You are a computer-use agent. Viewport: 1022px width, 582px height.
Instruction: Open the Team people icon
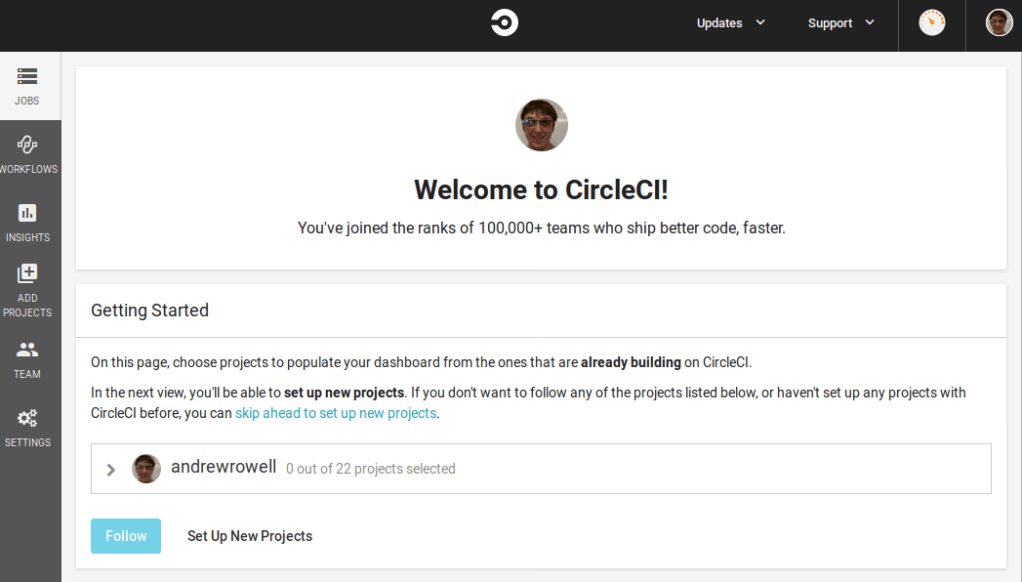click(27, 350)
